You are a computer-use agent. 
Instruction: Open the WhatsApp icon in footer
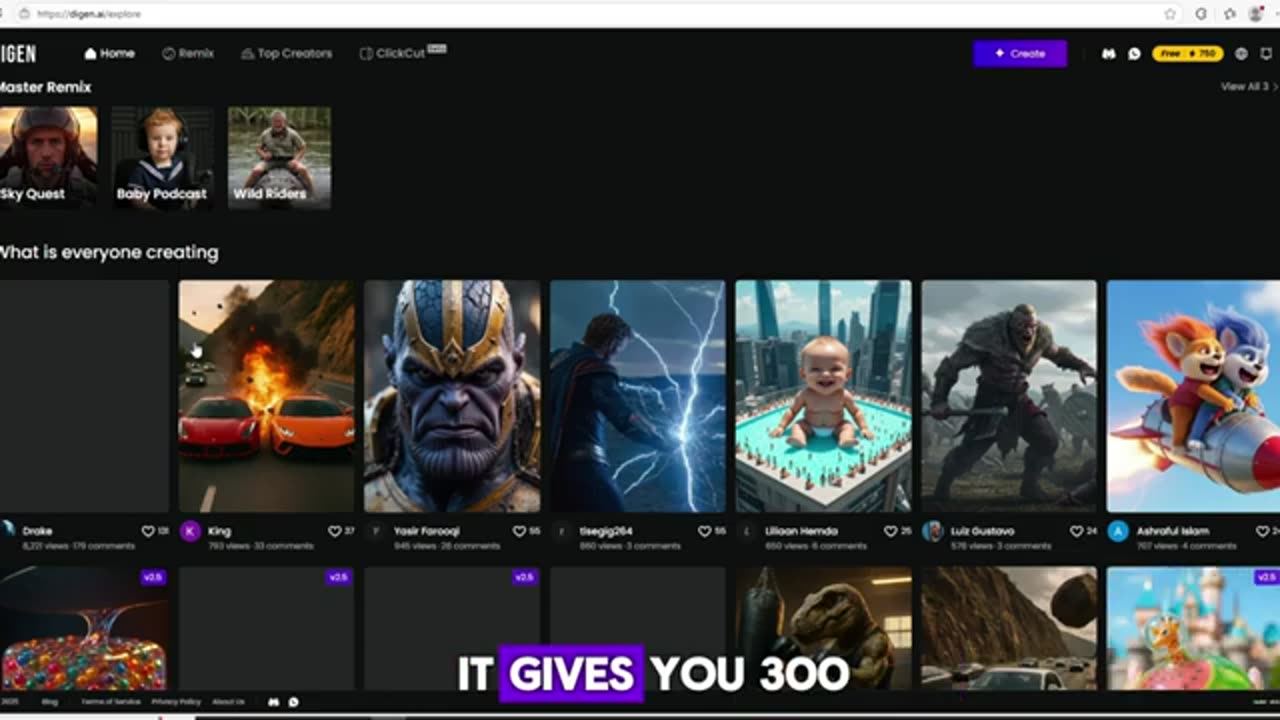(x=293, y=702)
